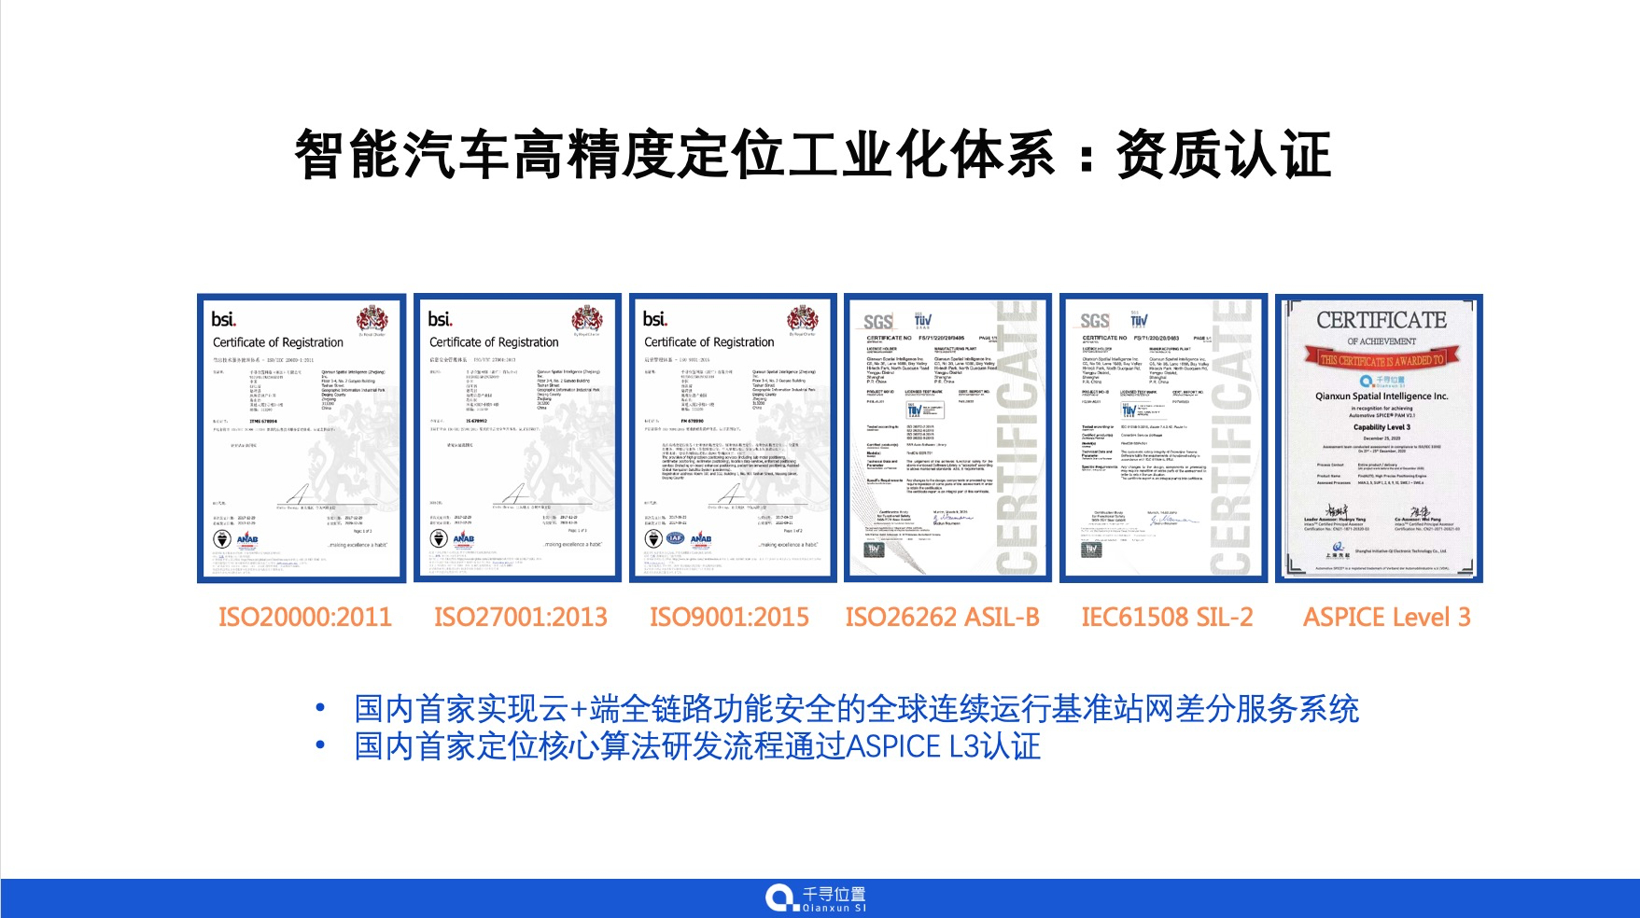Image resolution: width=1640 pixels, height=918 pixels.
Task: Open the IEC61508 SIL-2 SGS certificate image
Action: pyautogui.click(x=1163, y=438)
